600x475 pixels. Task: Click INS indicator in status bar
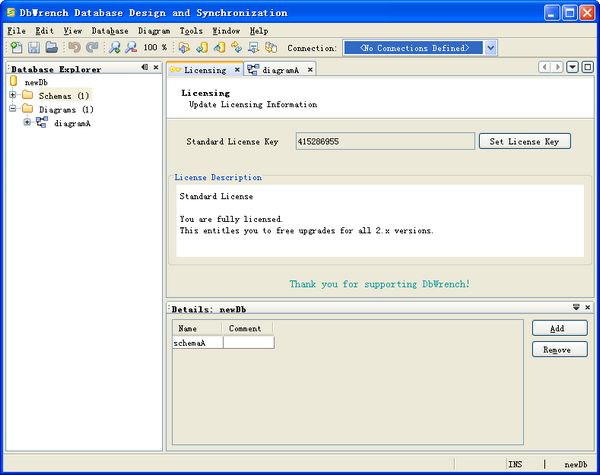(515, 464)
